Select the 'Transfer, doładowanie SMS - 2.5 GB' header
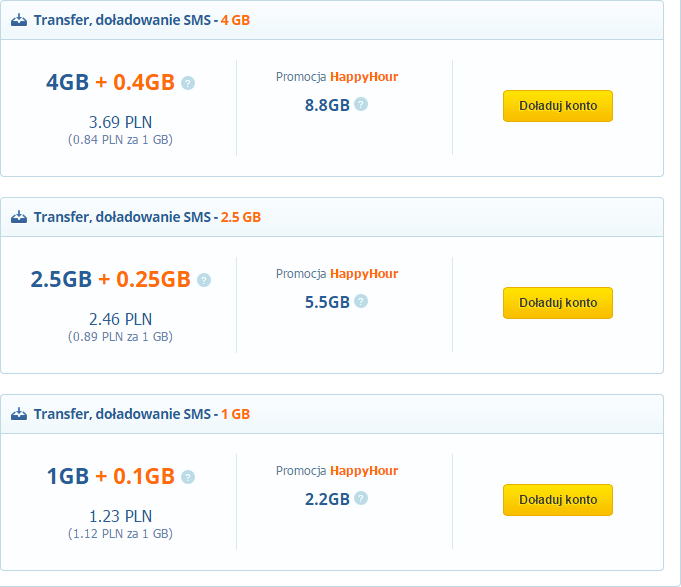This screenshot has height=587, width=681. point(147,217)
